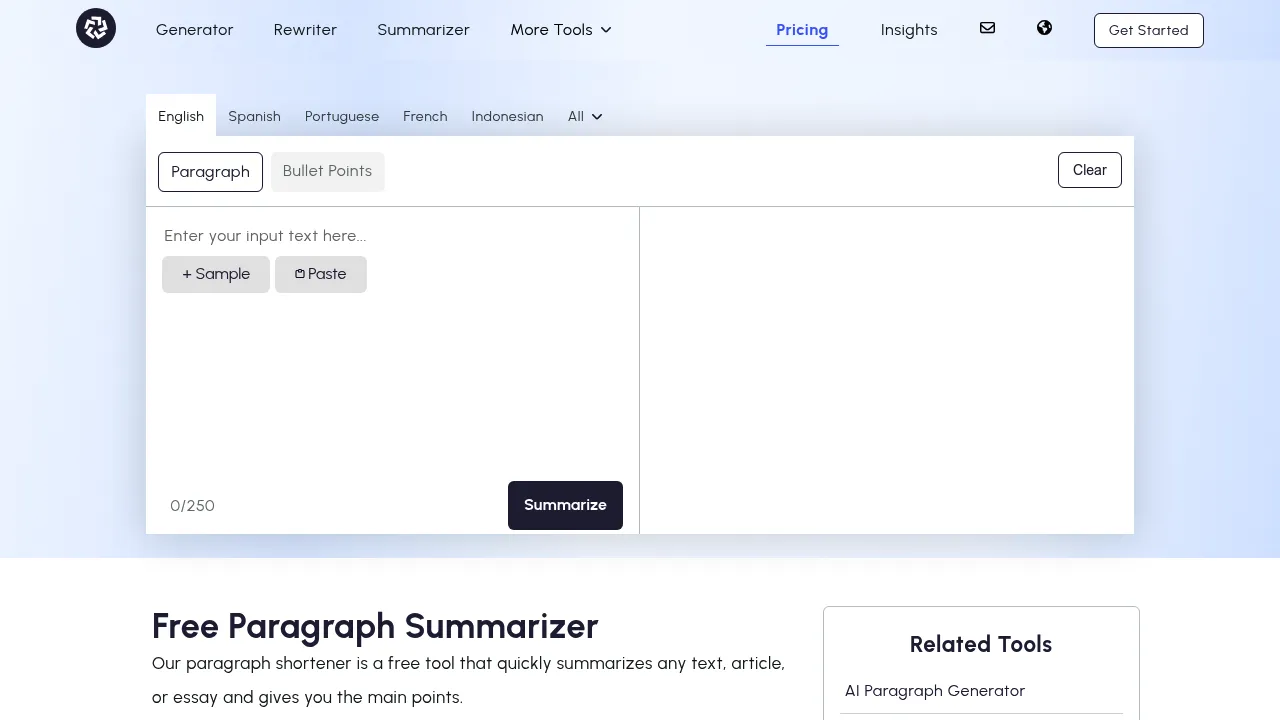Select Paragraph output mode
Viewport: 1280px width, 720px height.
[210, 172]
